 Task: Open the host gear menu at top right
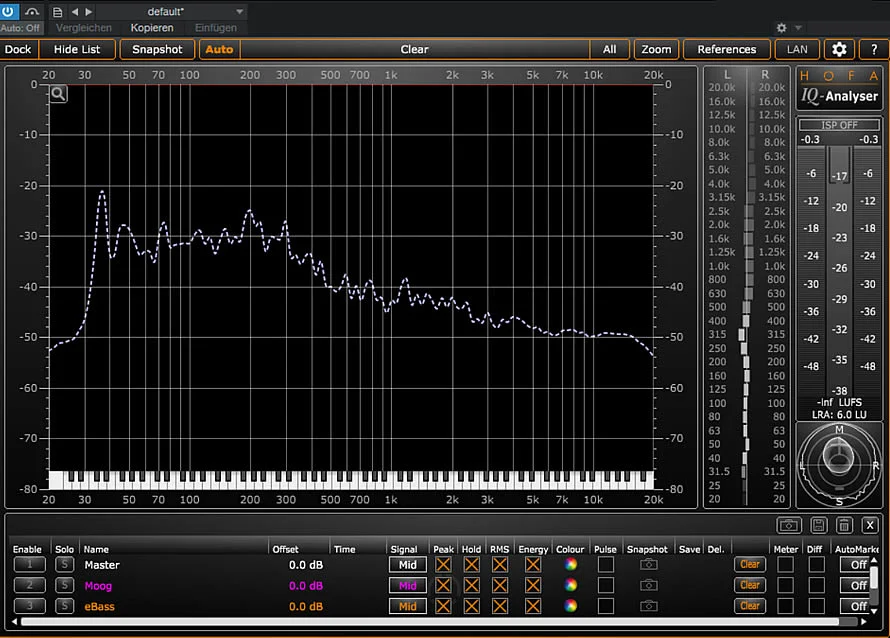(x=782, y=28)
